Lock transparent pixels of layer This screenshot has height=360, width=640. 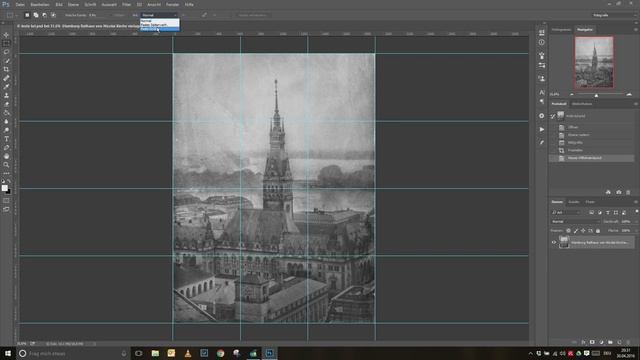point(568,231)
